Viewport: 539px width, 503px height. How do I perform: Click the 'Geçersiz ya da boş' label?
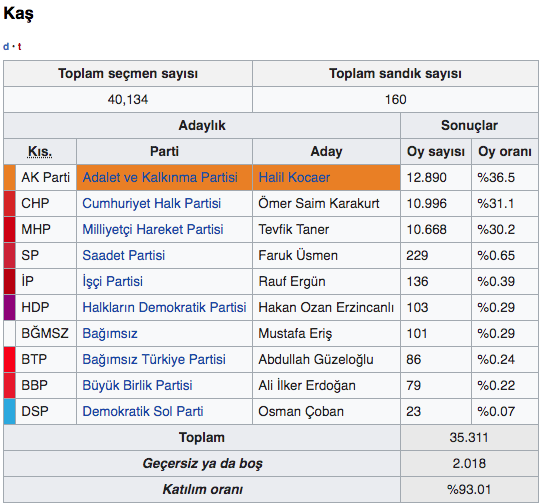pos(202,463)
